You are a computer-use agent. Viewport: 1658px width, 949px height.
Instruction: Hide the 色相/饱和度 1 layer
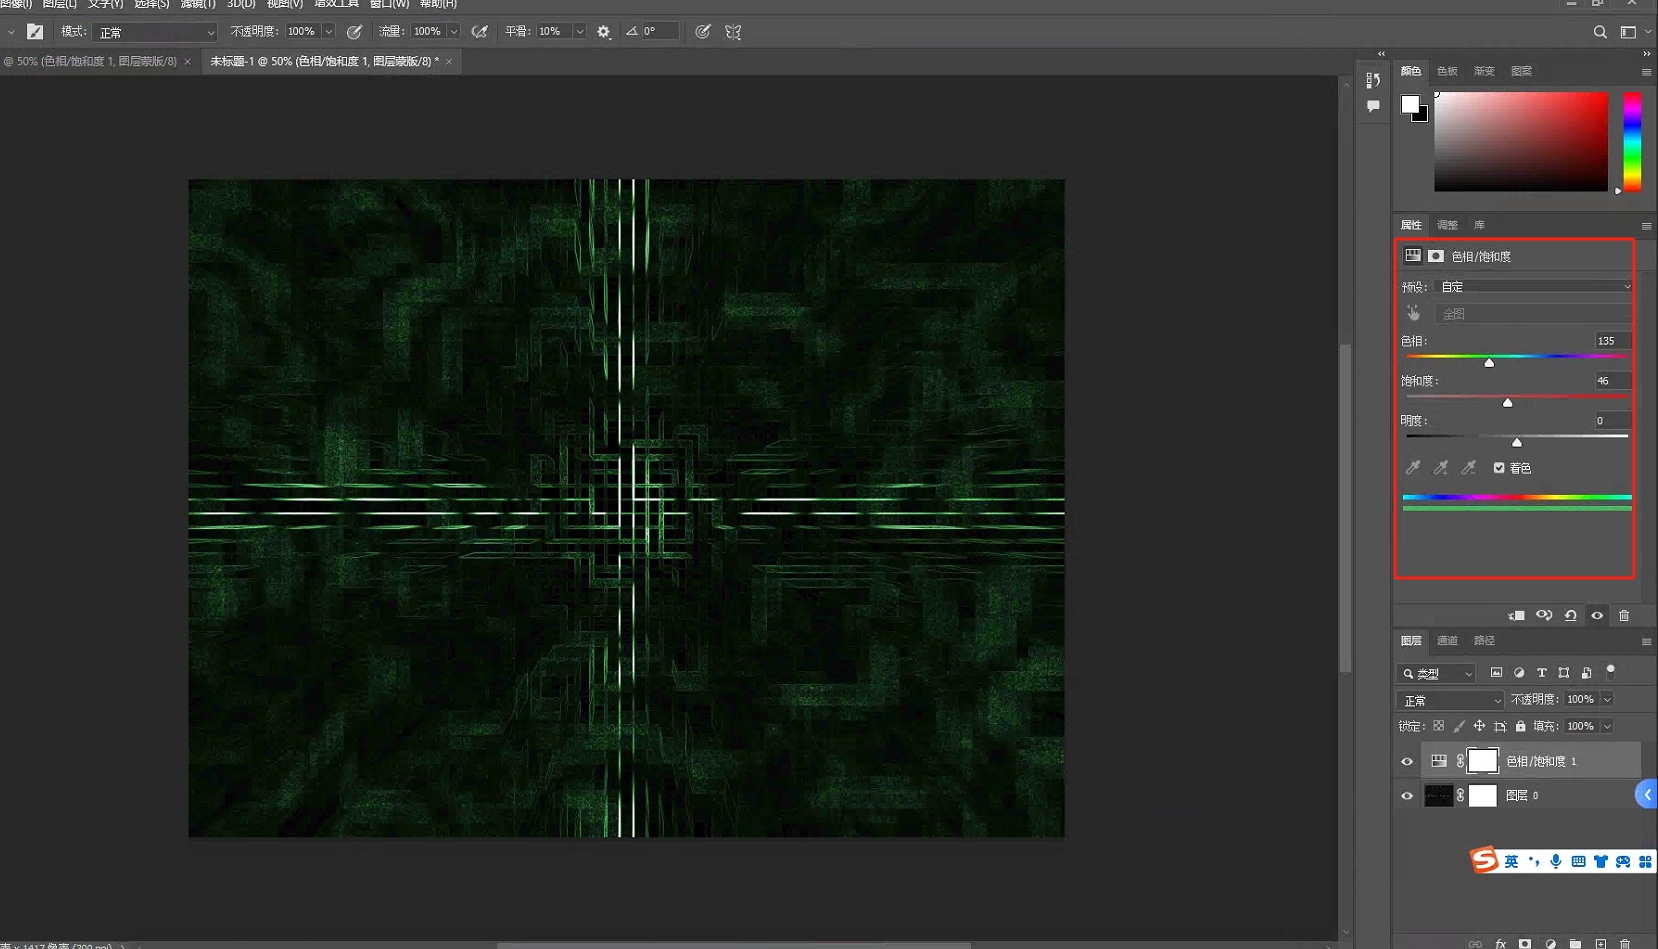point(1407,762)
